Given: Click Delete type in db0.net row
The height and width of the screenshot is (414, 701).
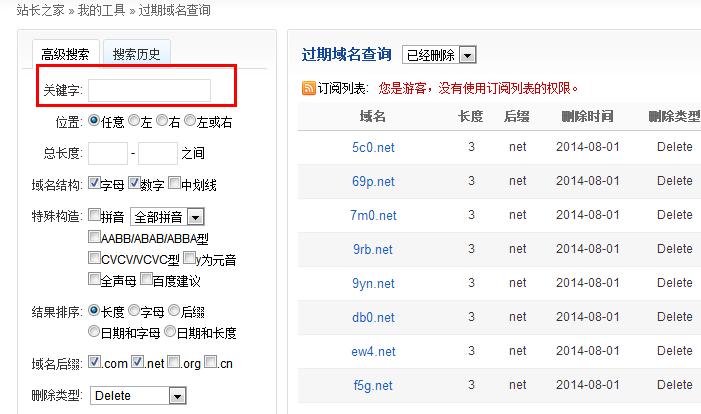Looking at the screenshot, I should 675,317.
